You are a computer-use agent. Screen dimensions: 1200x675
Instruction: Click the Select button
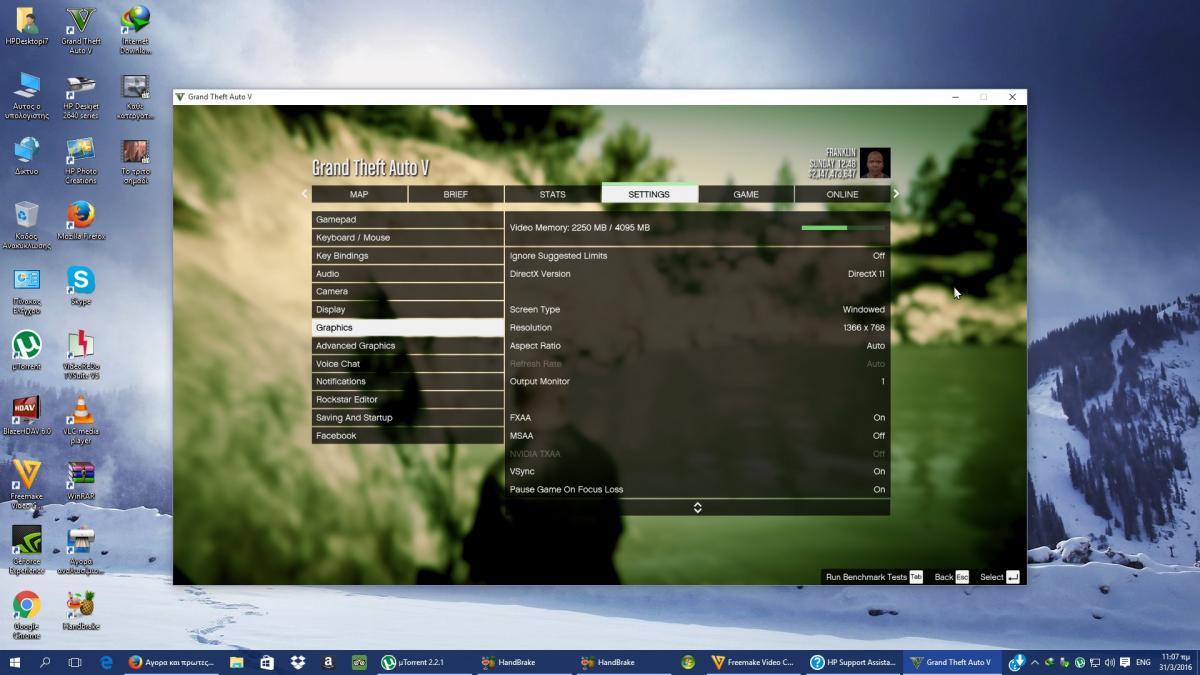coord(999,577)
